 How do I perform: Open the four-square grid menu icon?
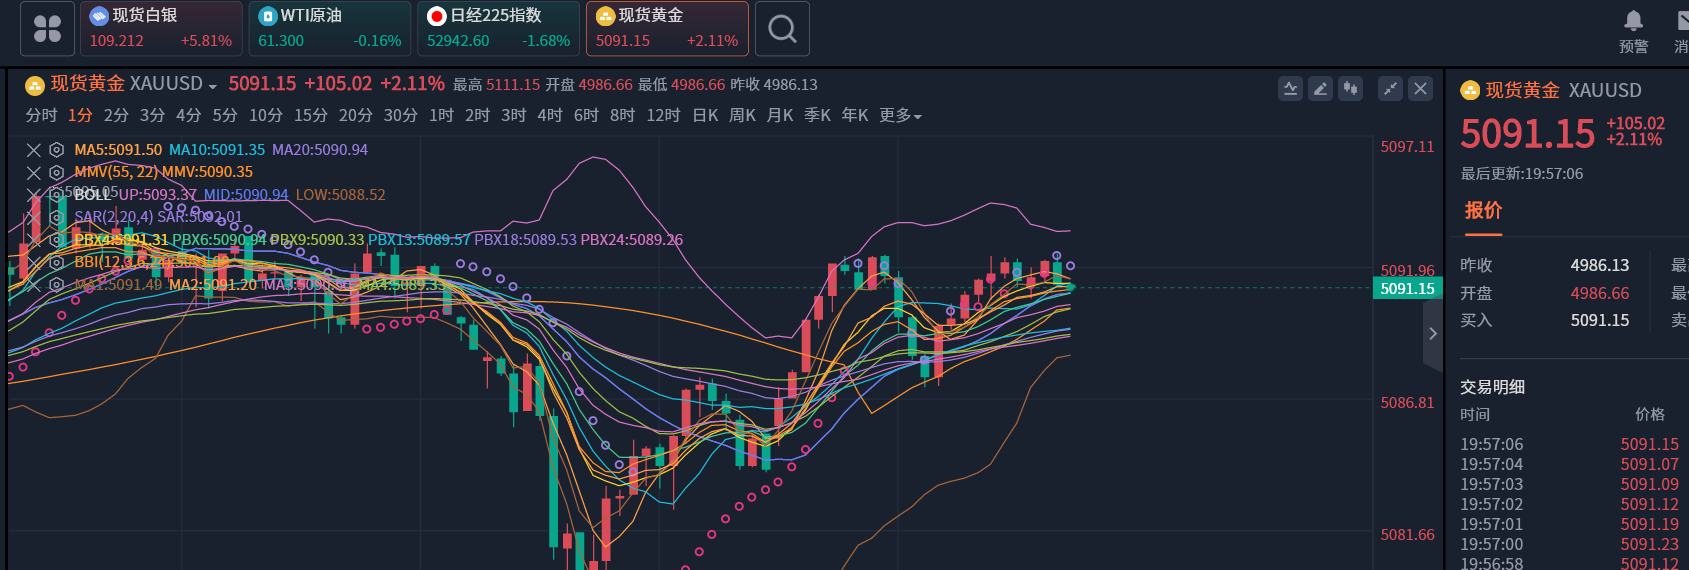[47, 29]
